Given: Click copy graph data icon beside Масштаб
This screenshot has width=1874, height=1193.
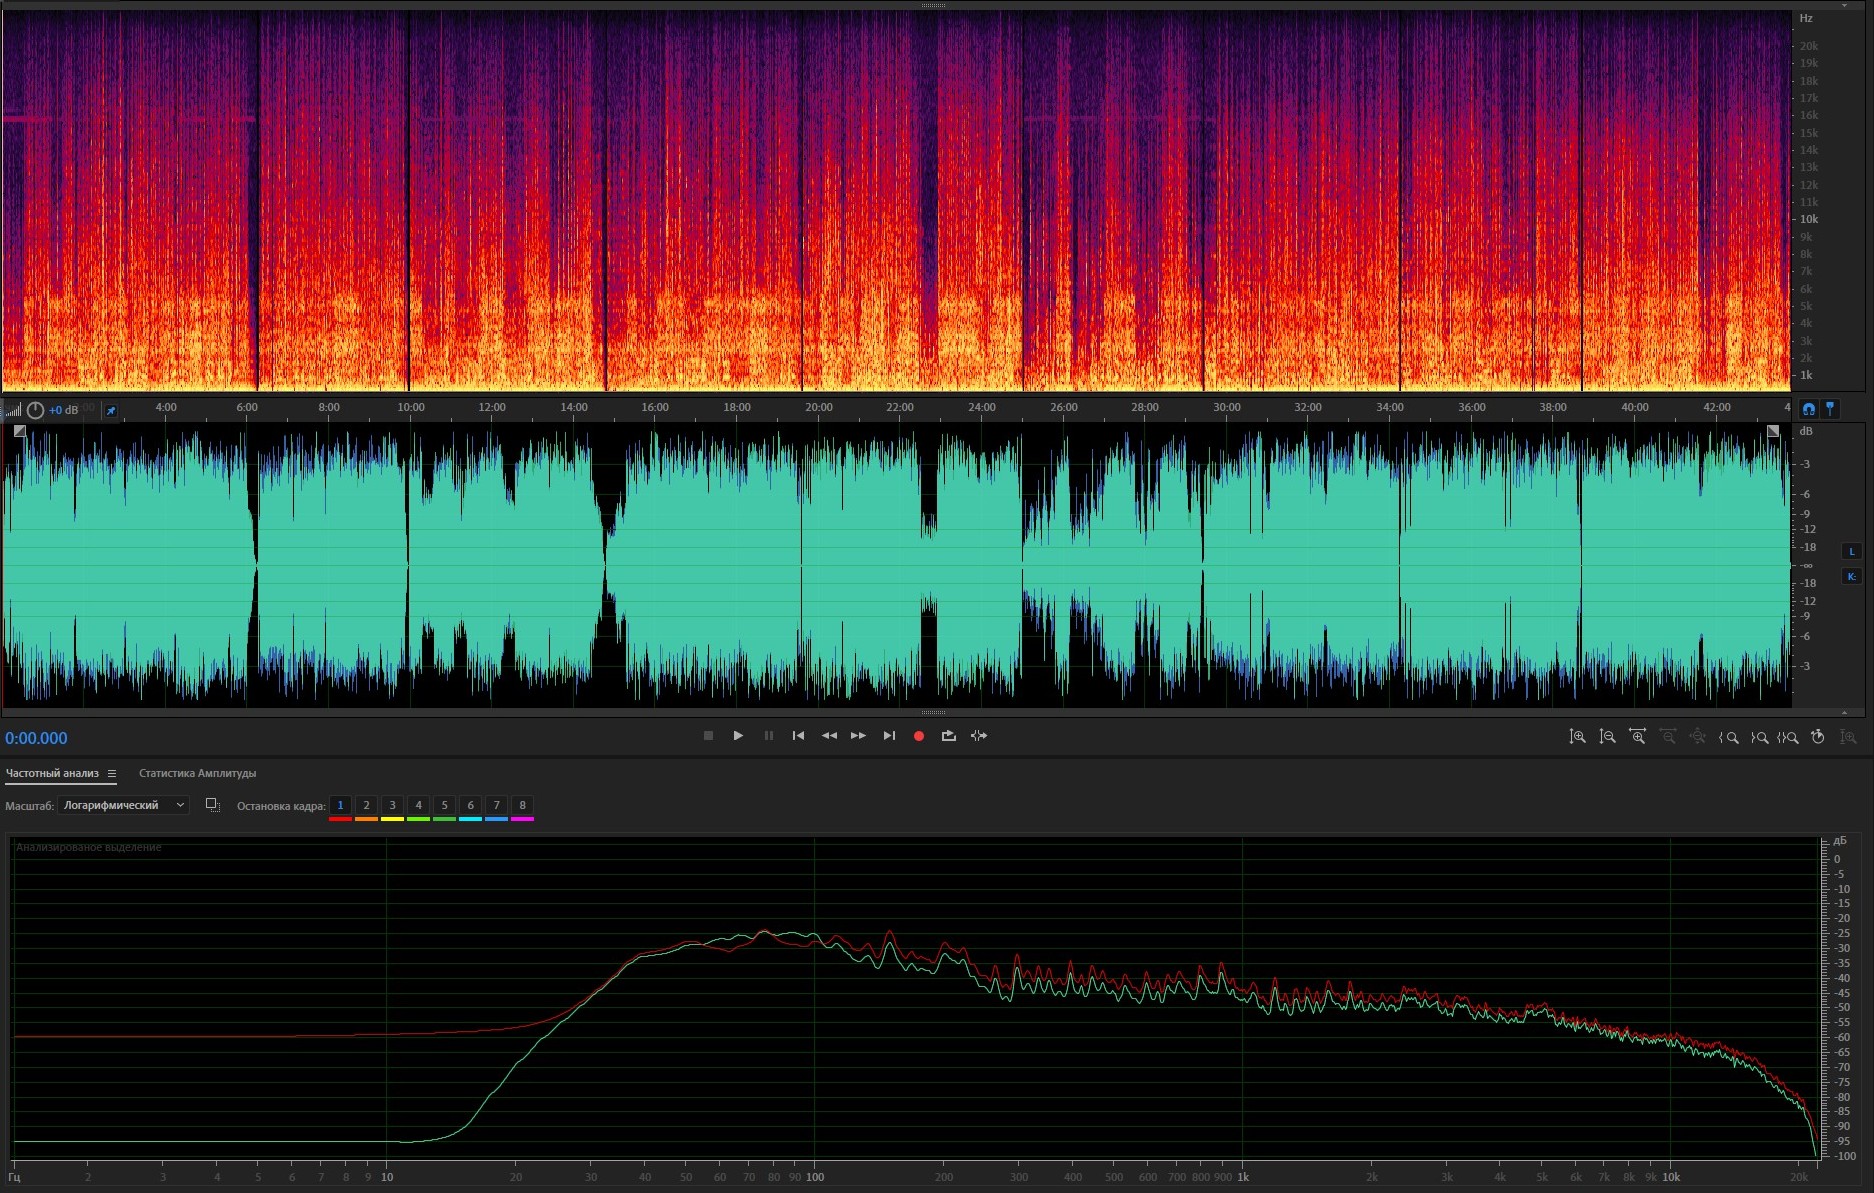Looking at the screenshot, I should click(x=212, y=805).
